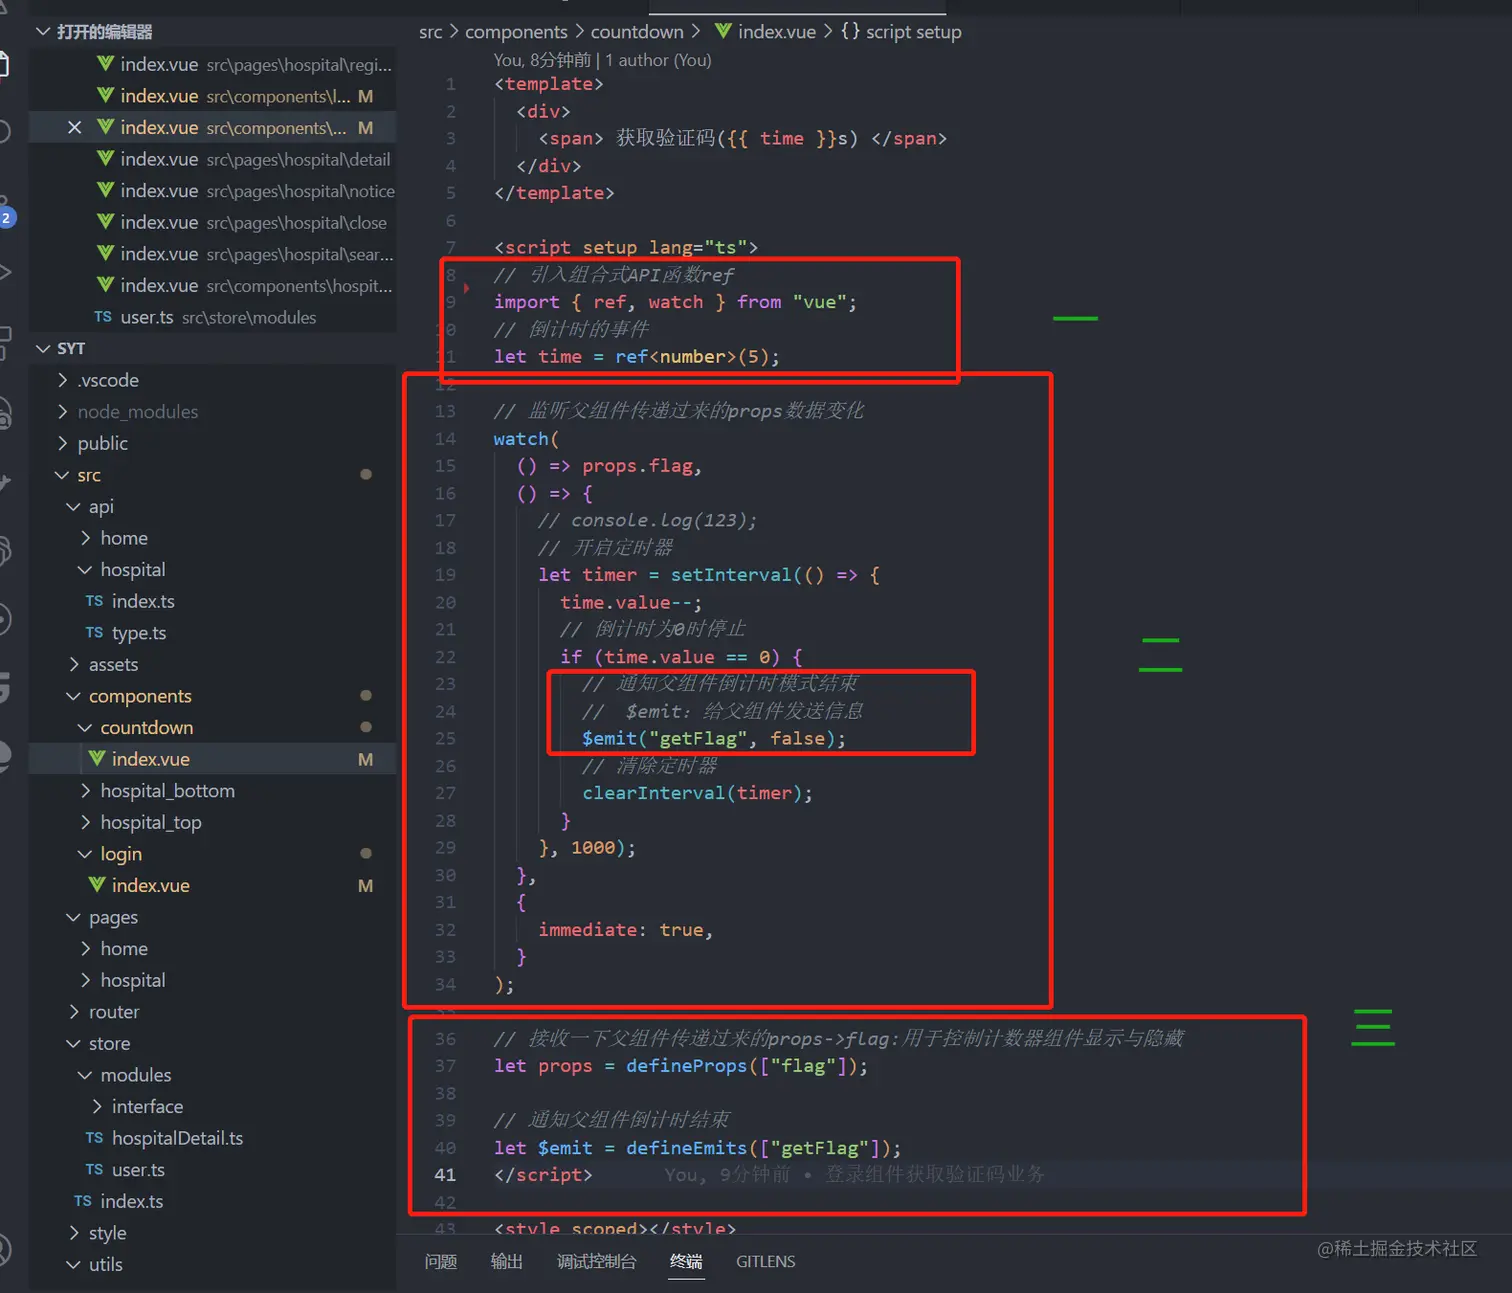Click the Vue icon of index.vue src\pages\hospital\notice
The height and width of the screenshot is (1293, 1512).
[105, 190]
